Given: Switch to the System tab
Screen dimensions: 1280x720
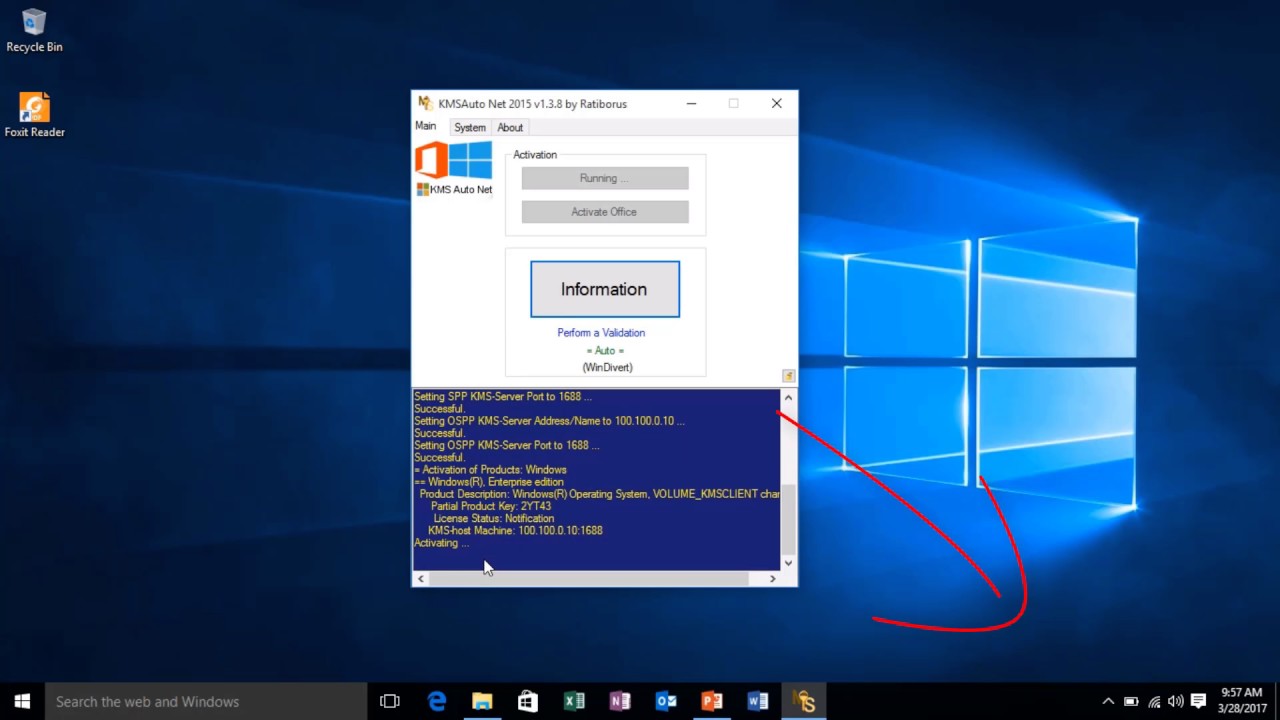Looking at the screenshot, I should pos(470,127).
